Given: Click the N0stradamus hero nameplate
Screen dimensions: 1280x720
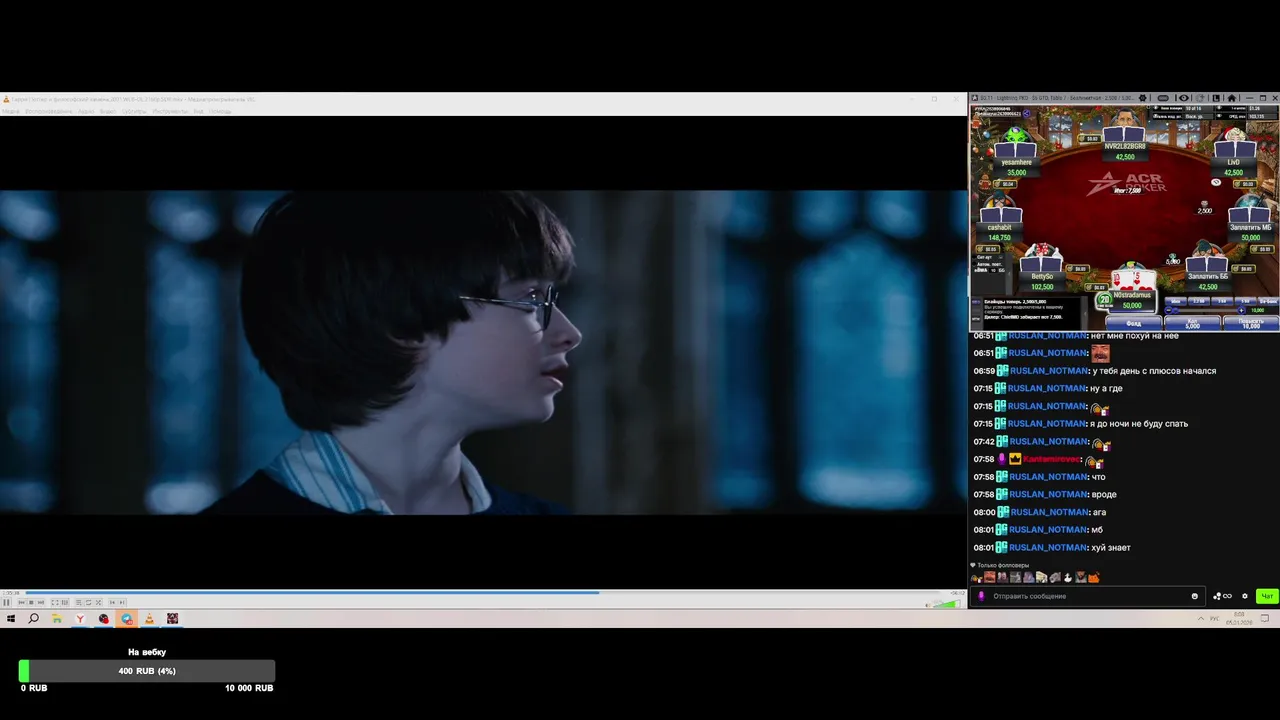Looking at the screenshot, I should (1133, 301).
